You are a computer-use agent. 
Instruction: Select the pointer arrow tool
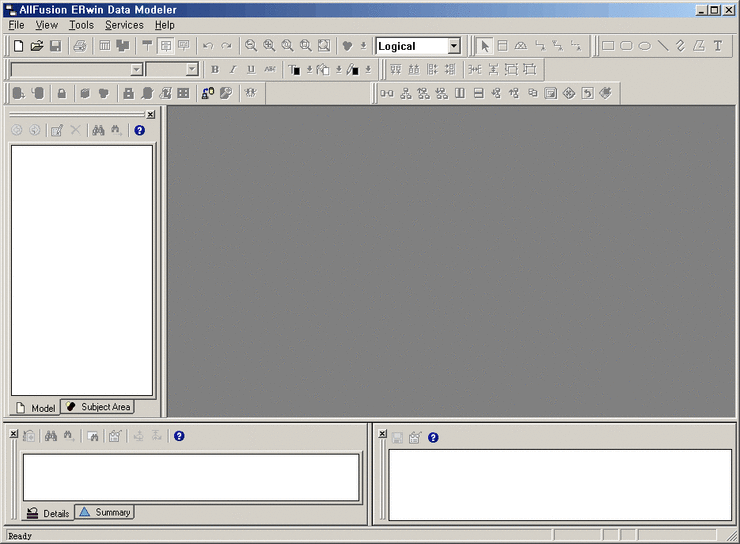tap(484, 46)
